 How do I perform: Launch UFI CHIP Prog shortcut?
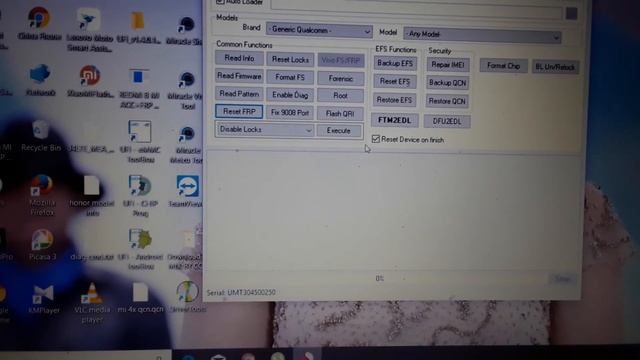pos(140,195)
